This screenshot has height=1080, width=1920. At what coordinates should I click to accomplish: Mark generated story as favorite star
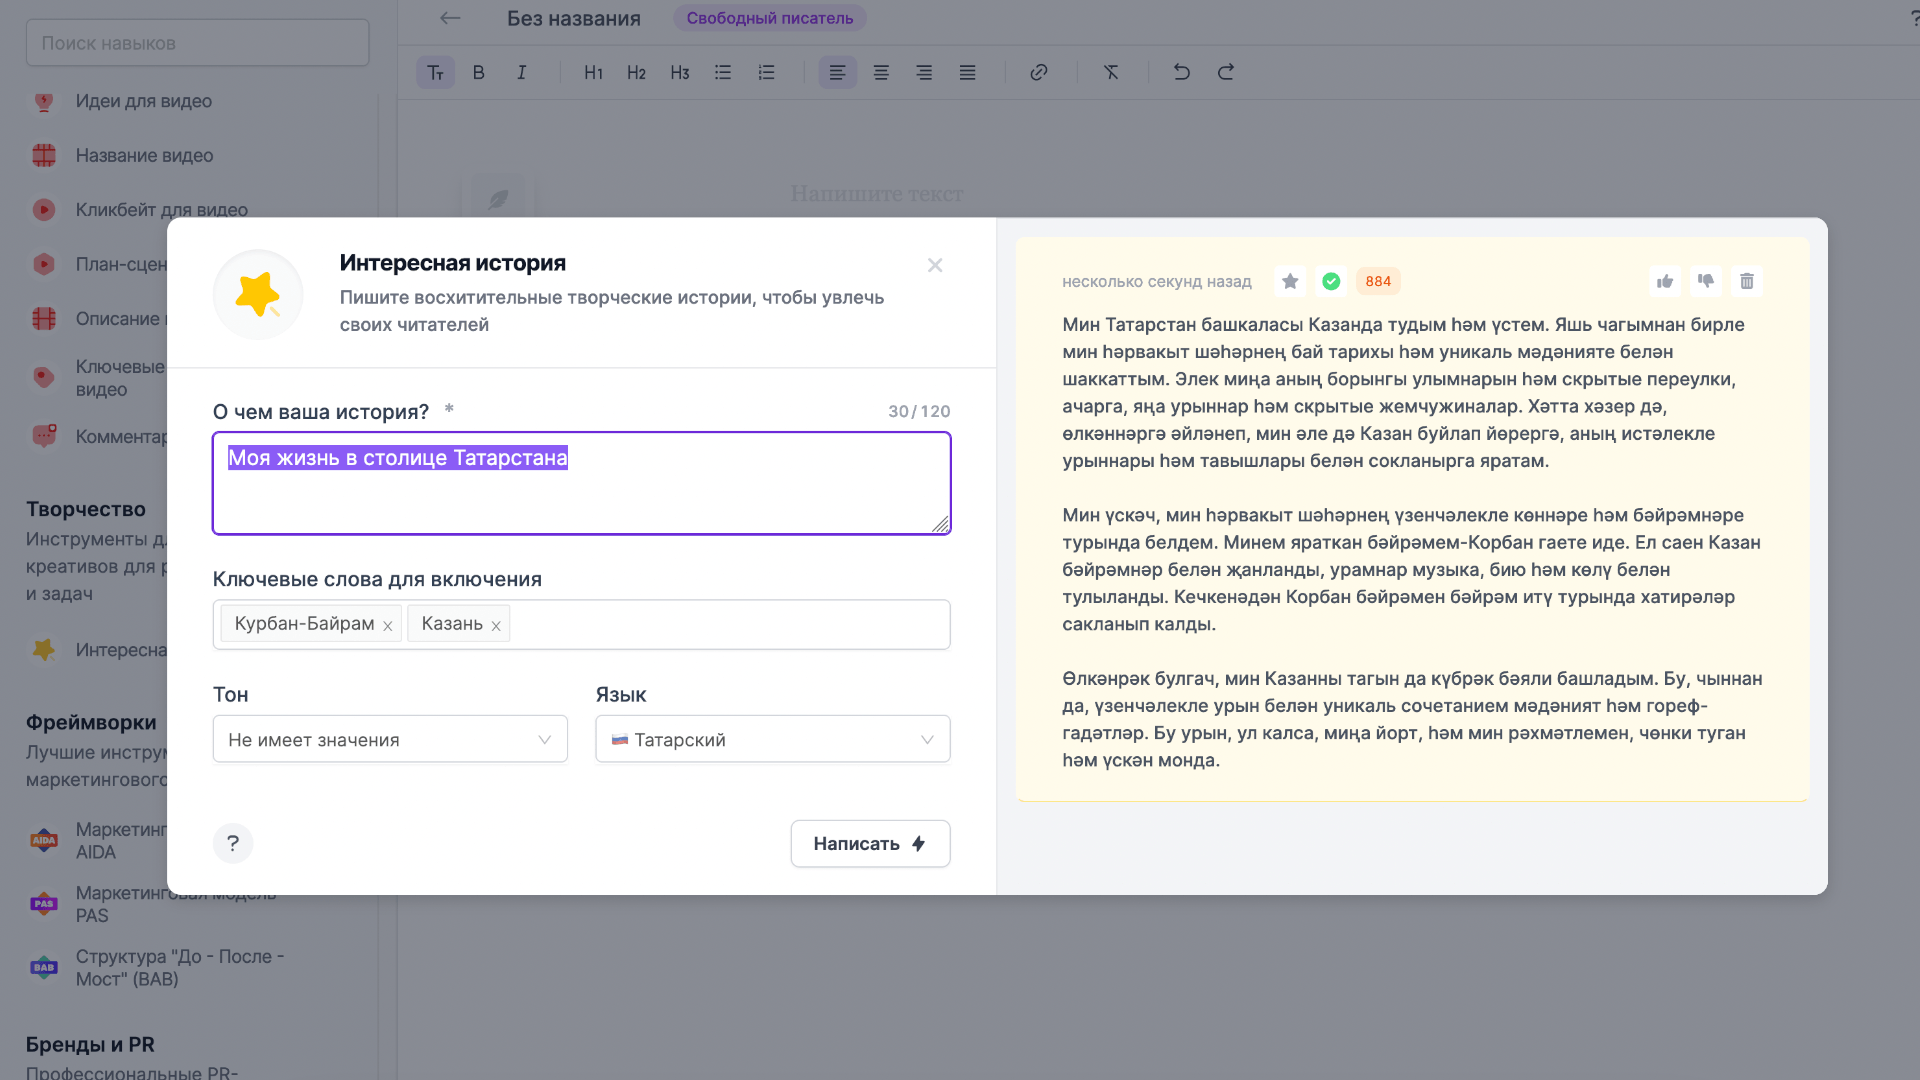(x=1291, y=281)
